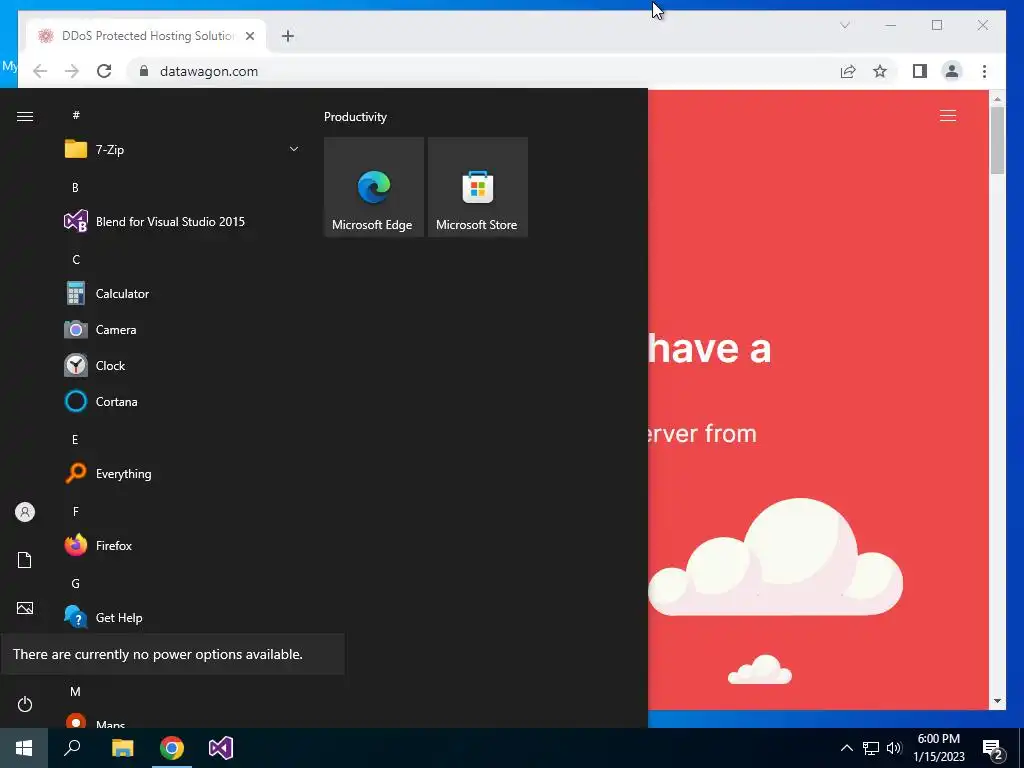The image size is (1024, 768).
Task: Launch the Clock app
Action: click(x=182, y=366)
